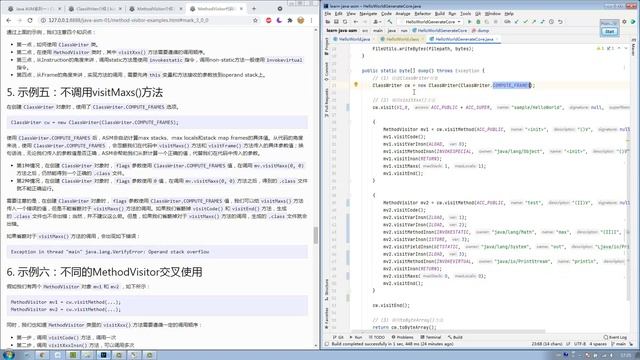Click Git commit checkmark icon
640x360 pixels.
525,22
